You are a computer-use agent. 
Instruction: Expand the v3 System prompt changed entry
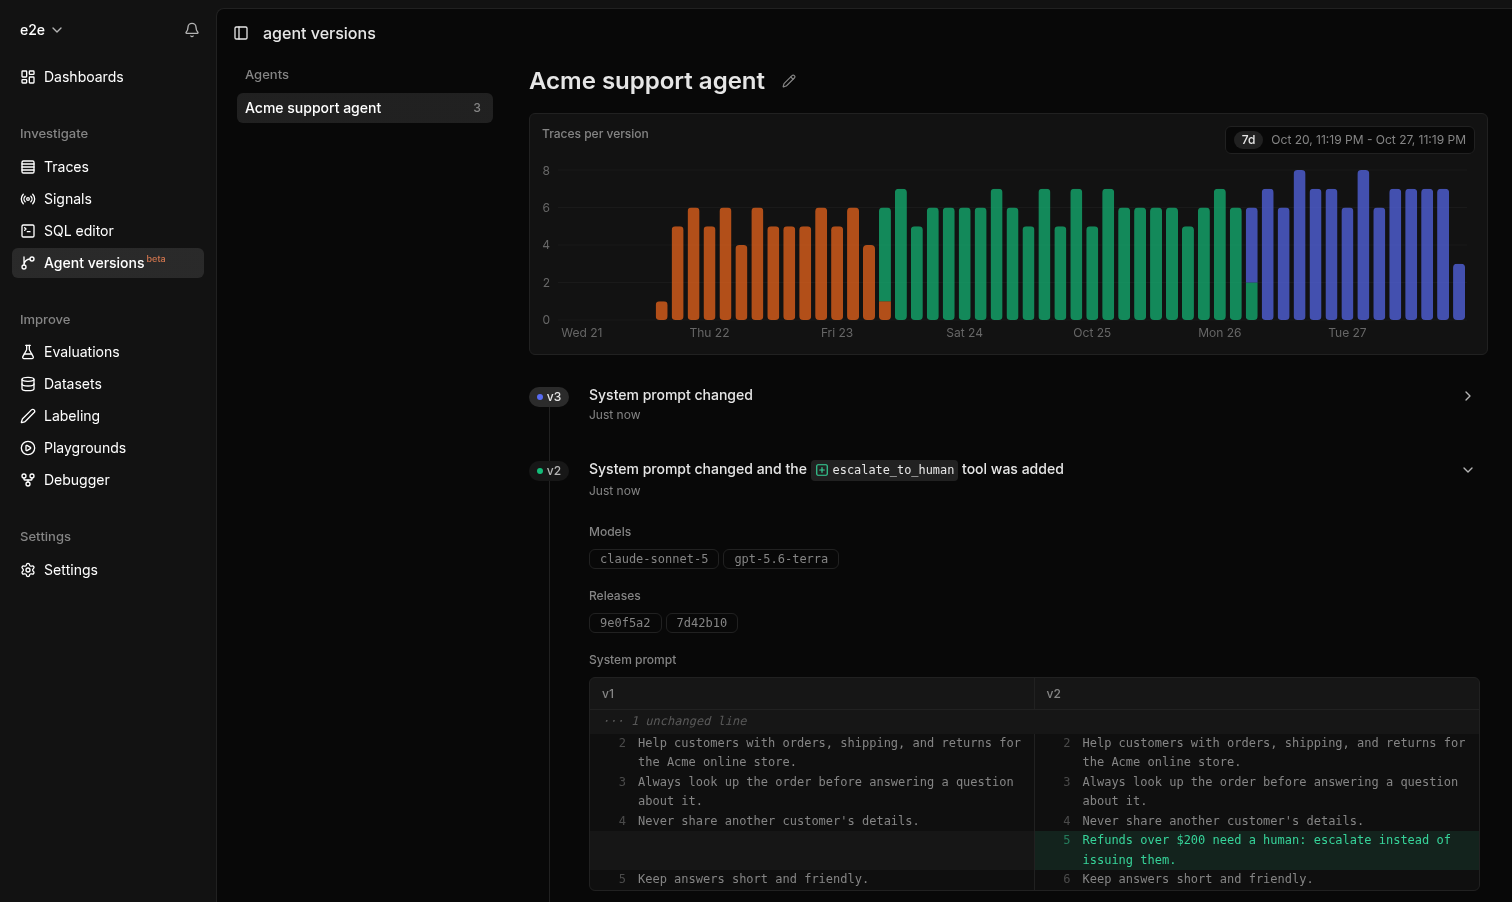[1467, 396]
